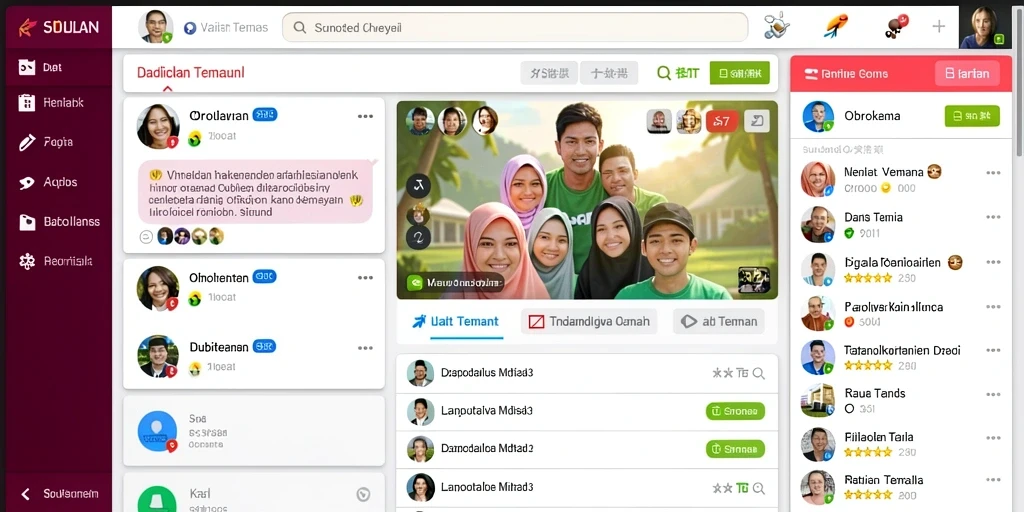Click the star rating under Tatanolkortanien Draoi
The height and width of the screenshot is (512, 1024).
coord(868,366)
